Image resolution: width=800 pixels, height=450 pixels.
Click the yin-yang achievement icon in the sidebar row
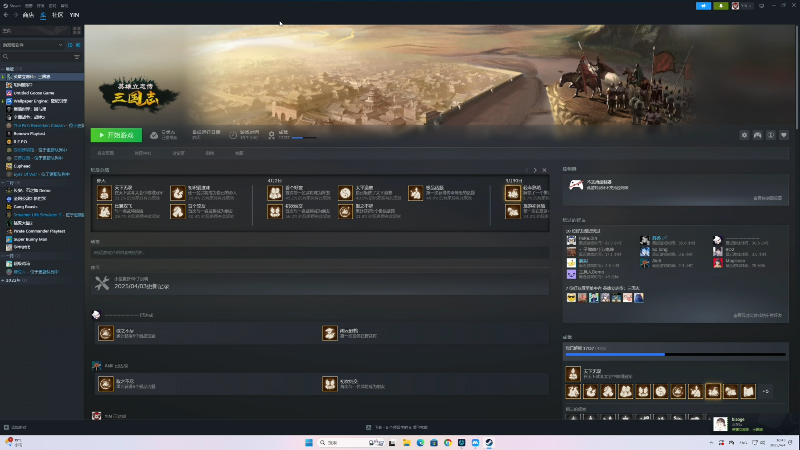click(x=661, y=391)
